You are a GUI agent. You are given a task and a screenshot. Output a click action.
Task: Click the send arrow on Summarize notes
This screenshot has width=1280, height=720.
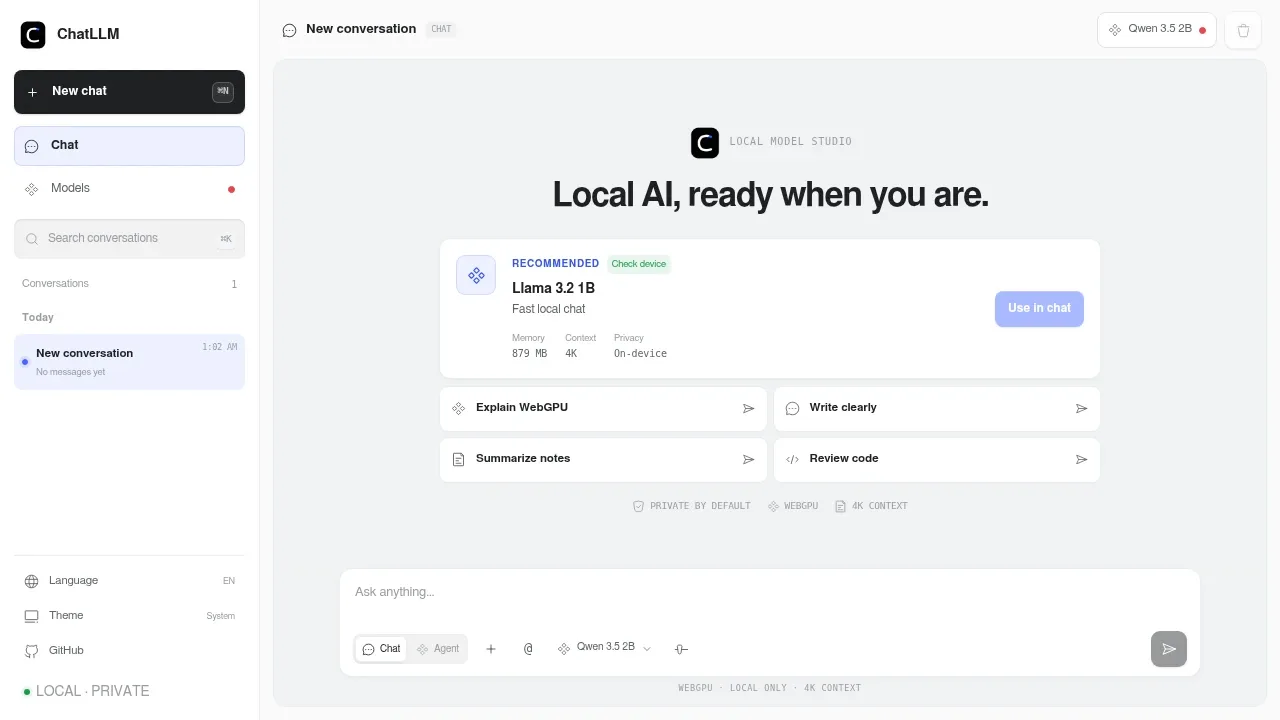(x=748, y=460)
